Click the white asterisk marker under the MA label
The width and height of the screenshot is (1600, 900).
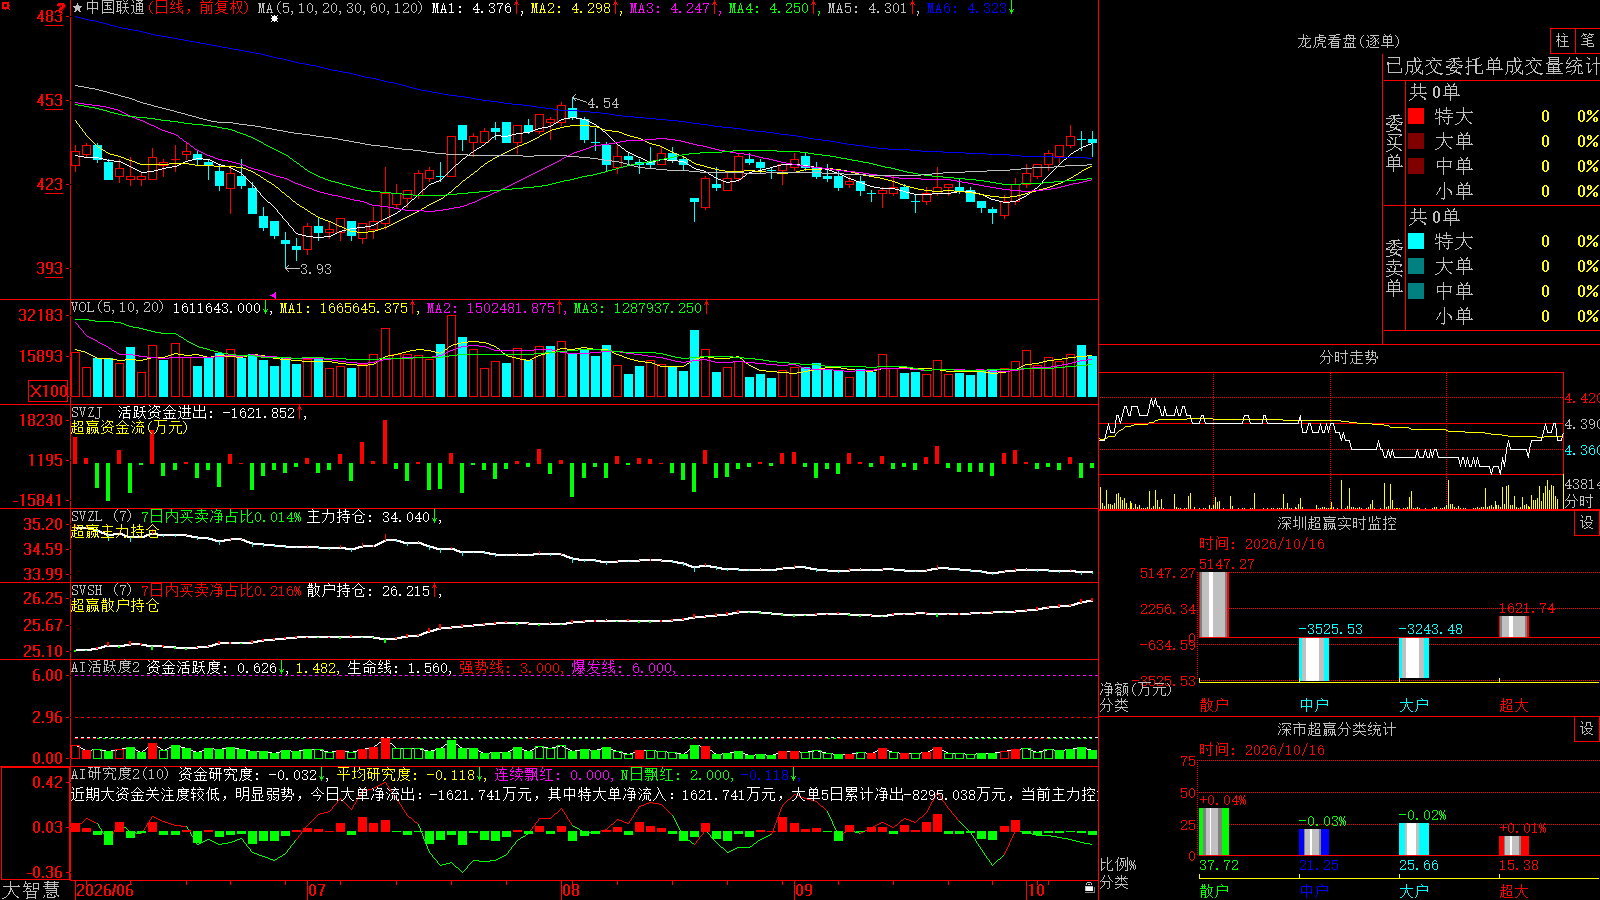click(x=274, y=19)
